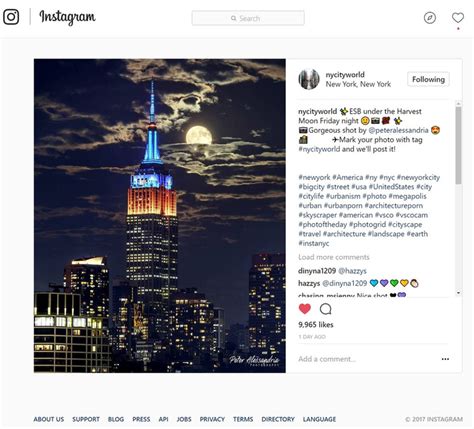The height and width of the screenshot is (429, 474).
Task: Open the nycityworld profile avatar
Action: pyautogui.click(x=309, y=79)
